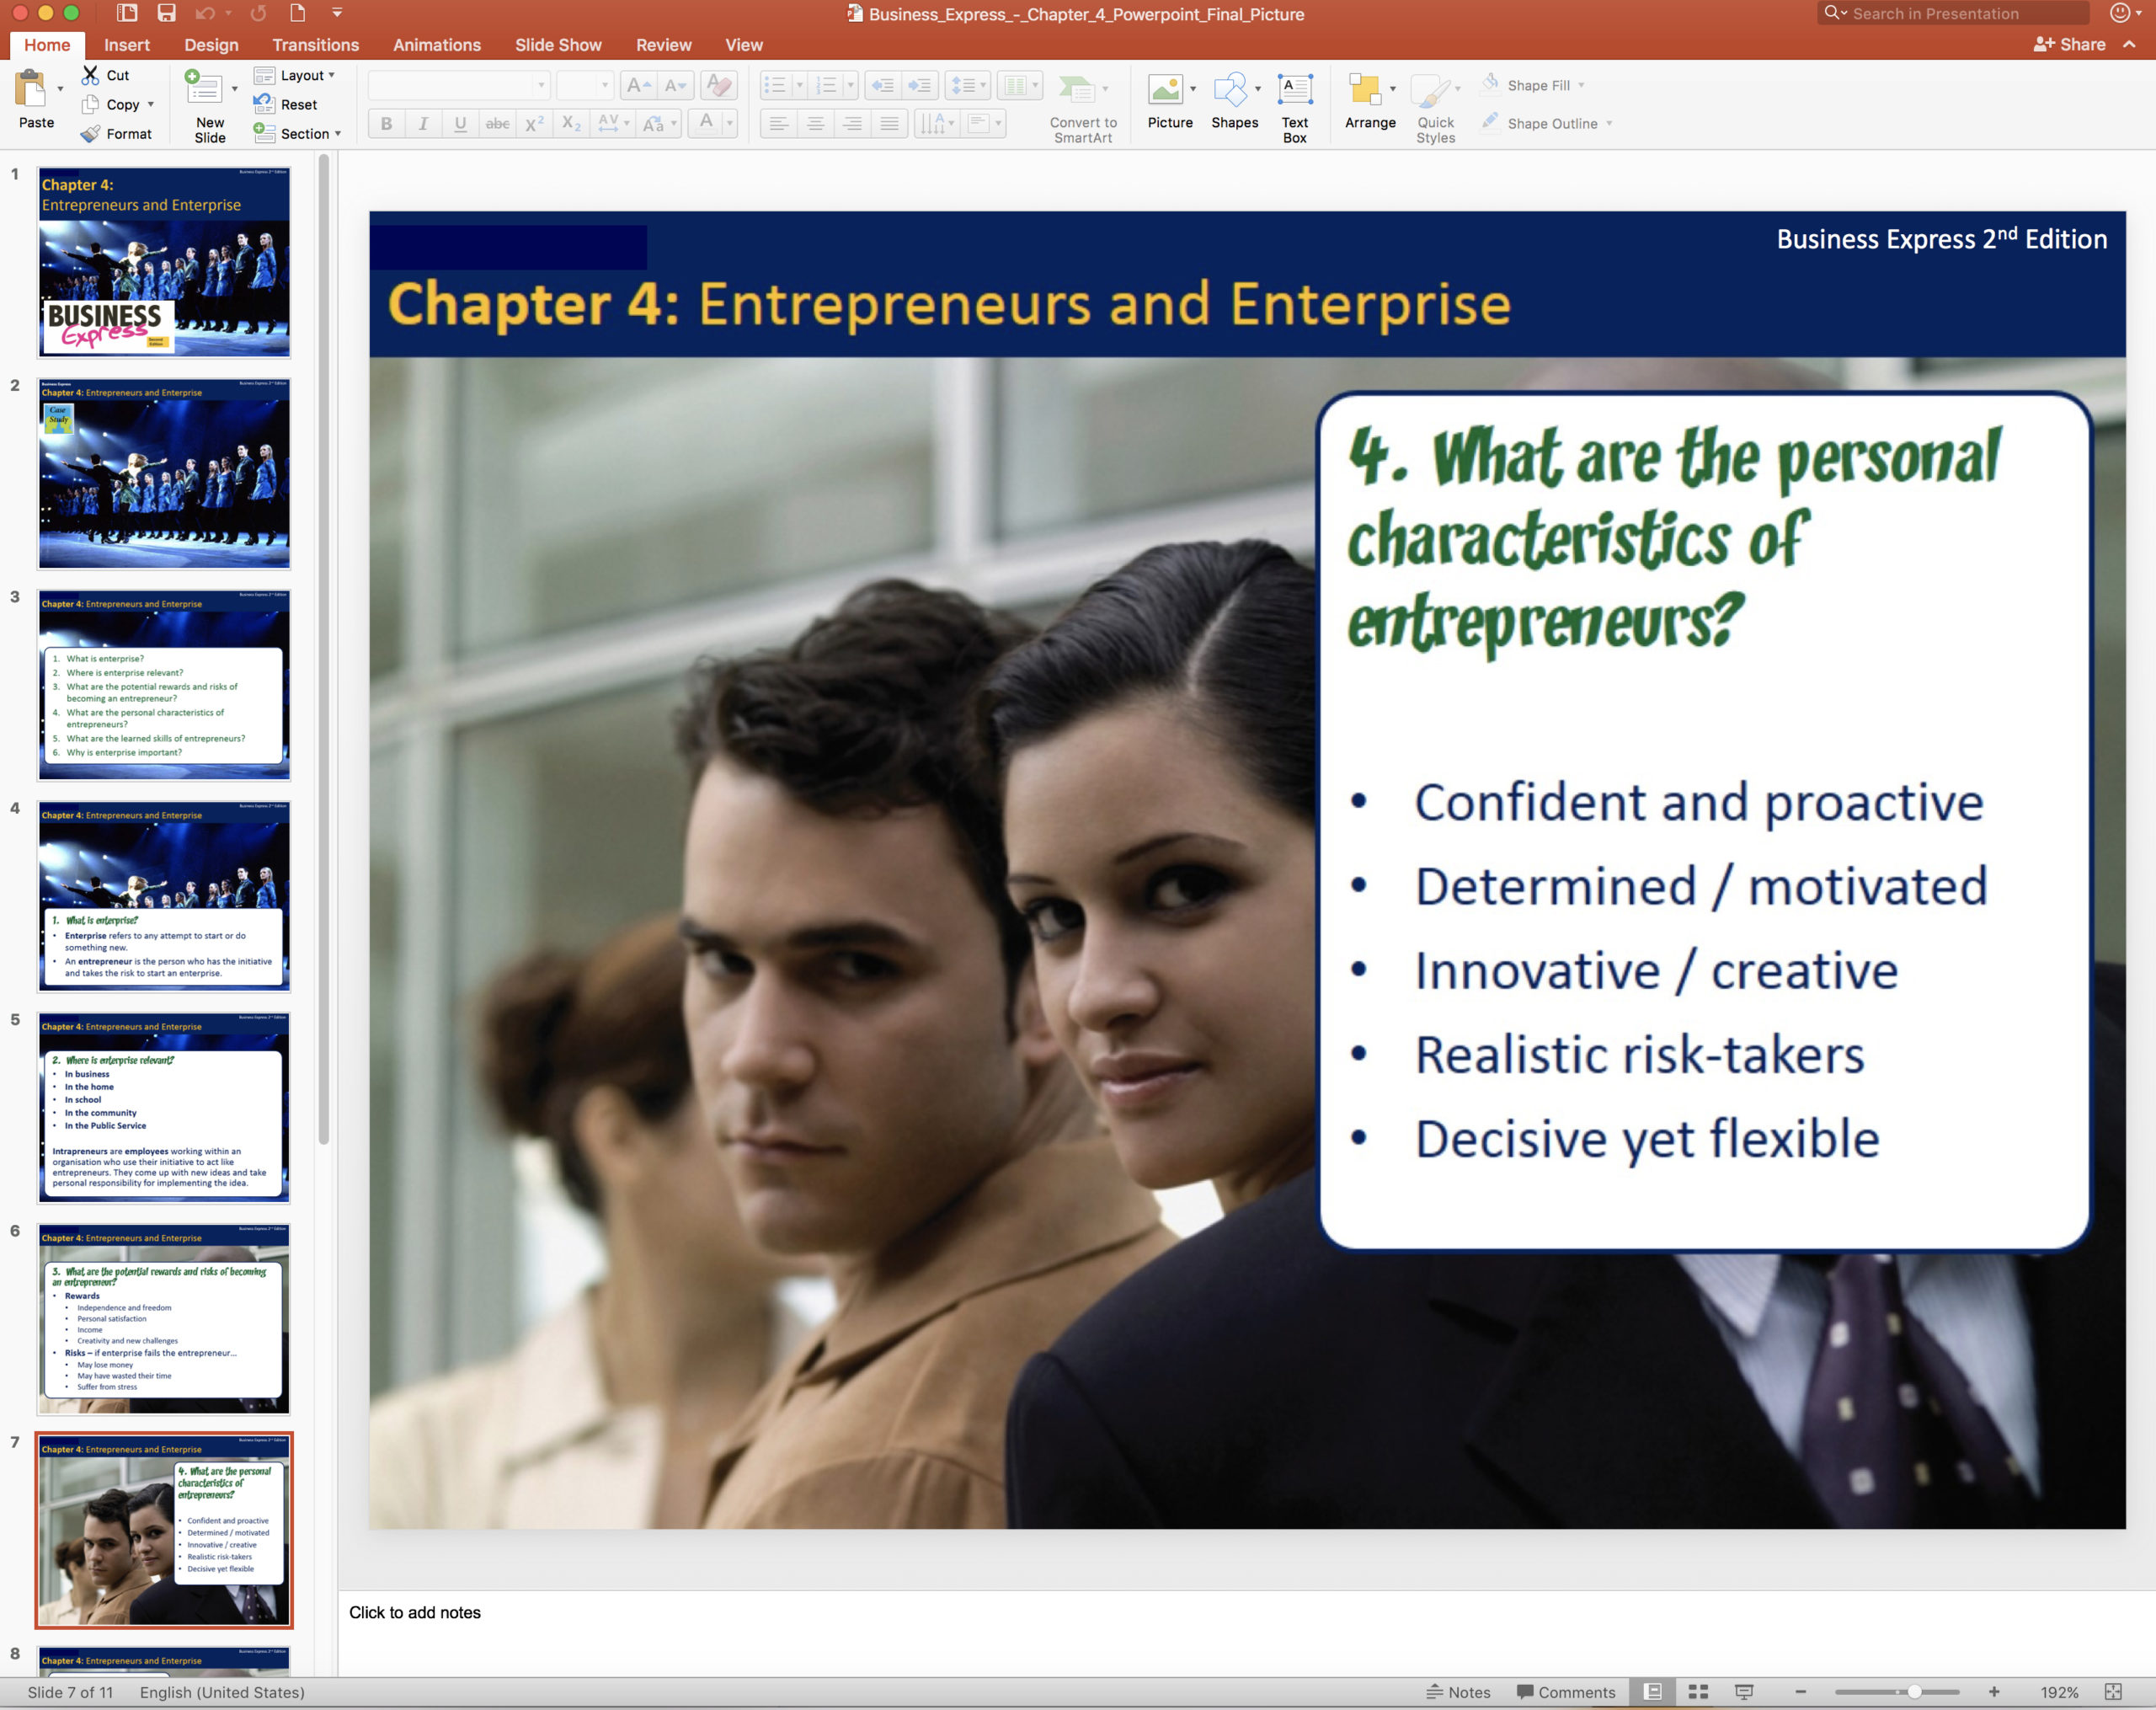The image size is (2156, 1710).
Task: Toggle Normal view in status bar
Action: click(x=1652, y=1691)
